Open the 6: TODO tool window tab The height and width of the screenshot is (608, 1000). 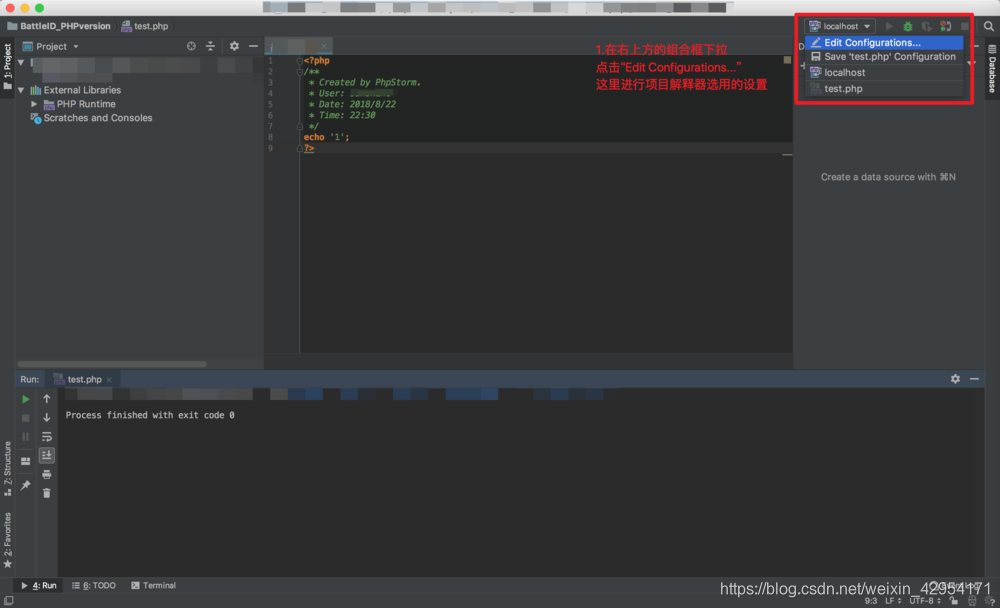click(94, 586)
